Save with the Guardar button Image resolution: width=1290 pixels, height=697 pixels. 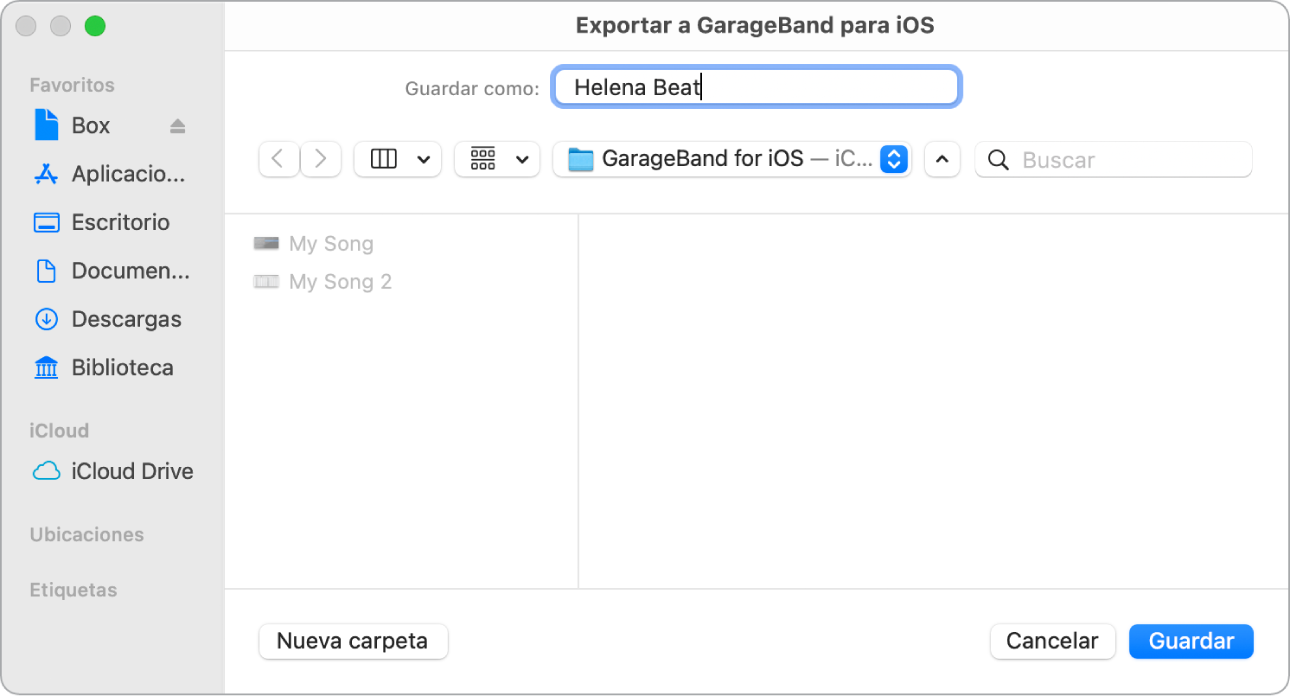click(1190, 641)
